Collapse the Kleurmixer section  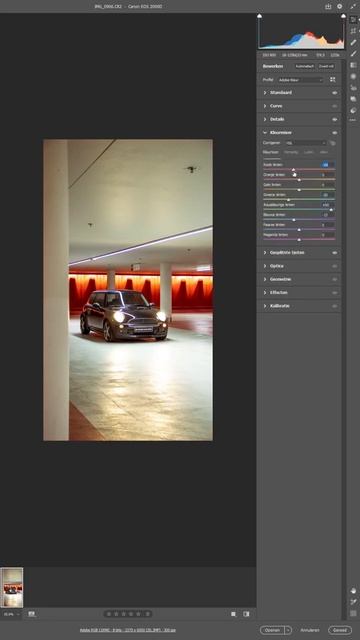[264, 133]
